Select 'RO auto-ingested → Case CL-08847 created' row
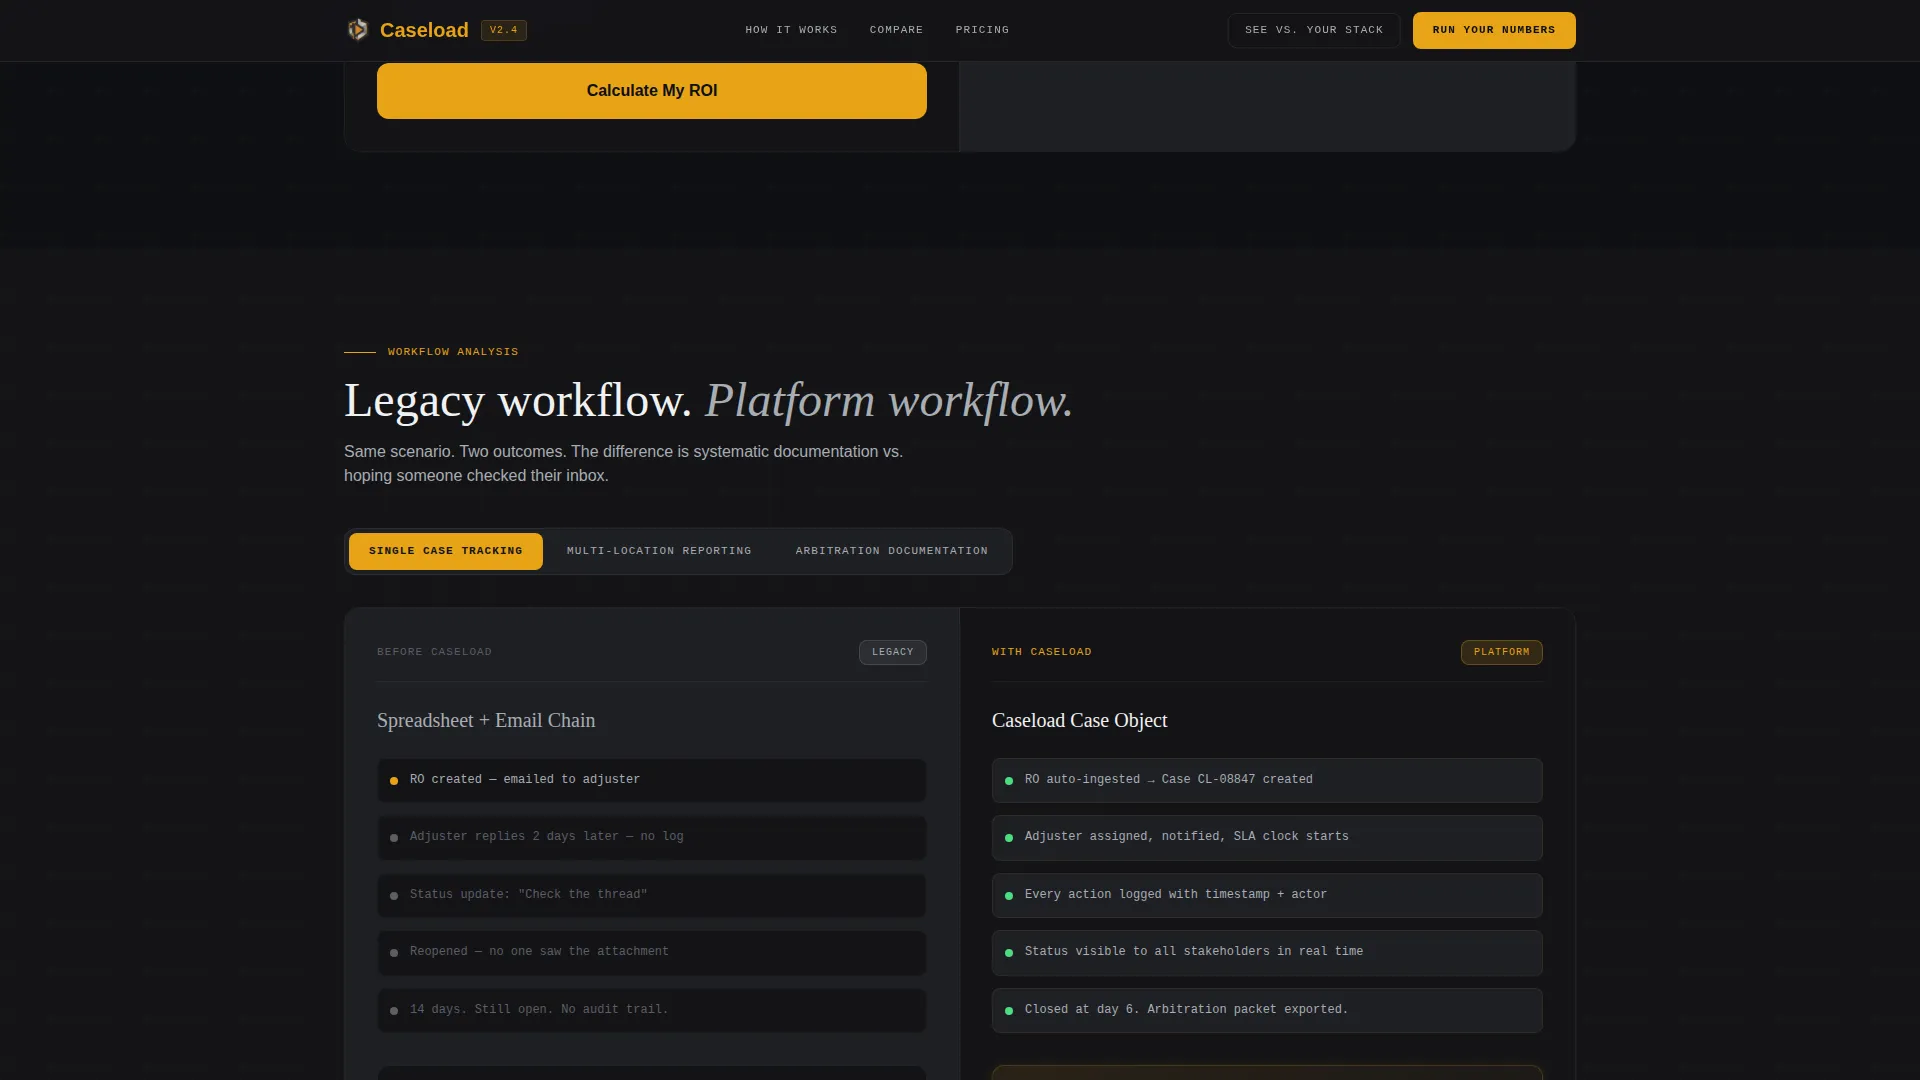 click(x=1267, y=780)
